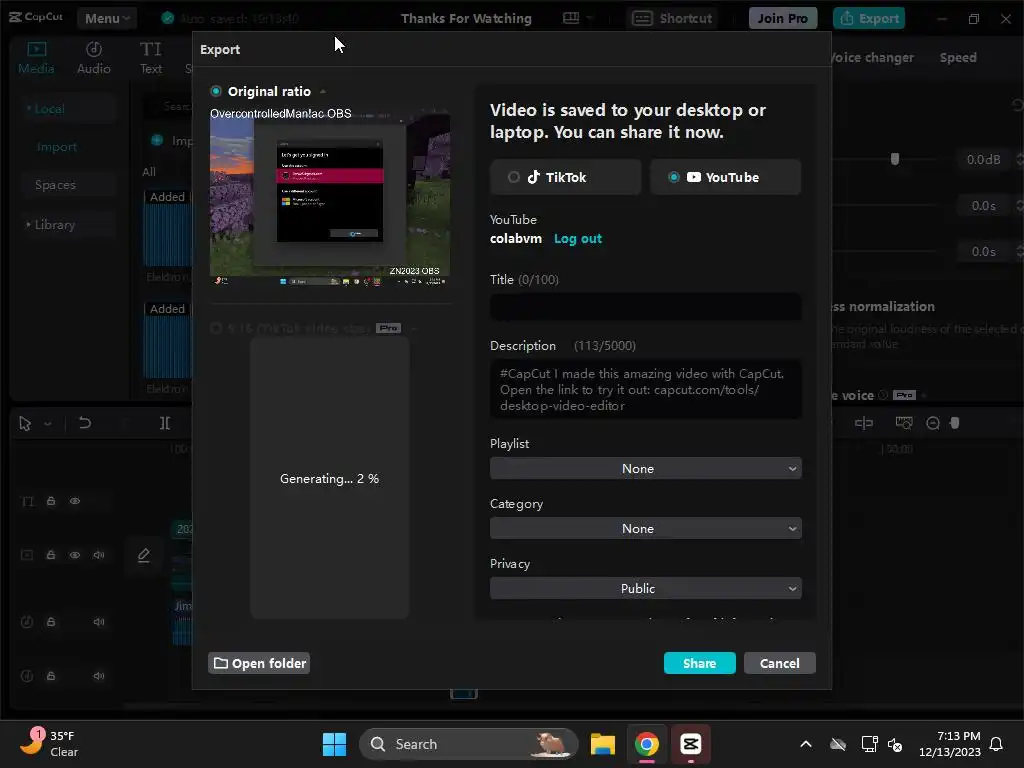Click the cloud sync tray icon
Image resolution: width=1024 pixels, height=768 pixels.
tap(838, 744)
